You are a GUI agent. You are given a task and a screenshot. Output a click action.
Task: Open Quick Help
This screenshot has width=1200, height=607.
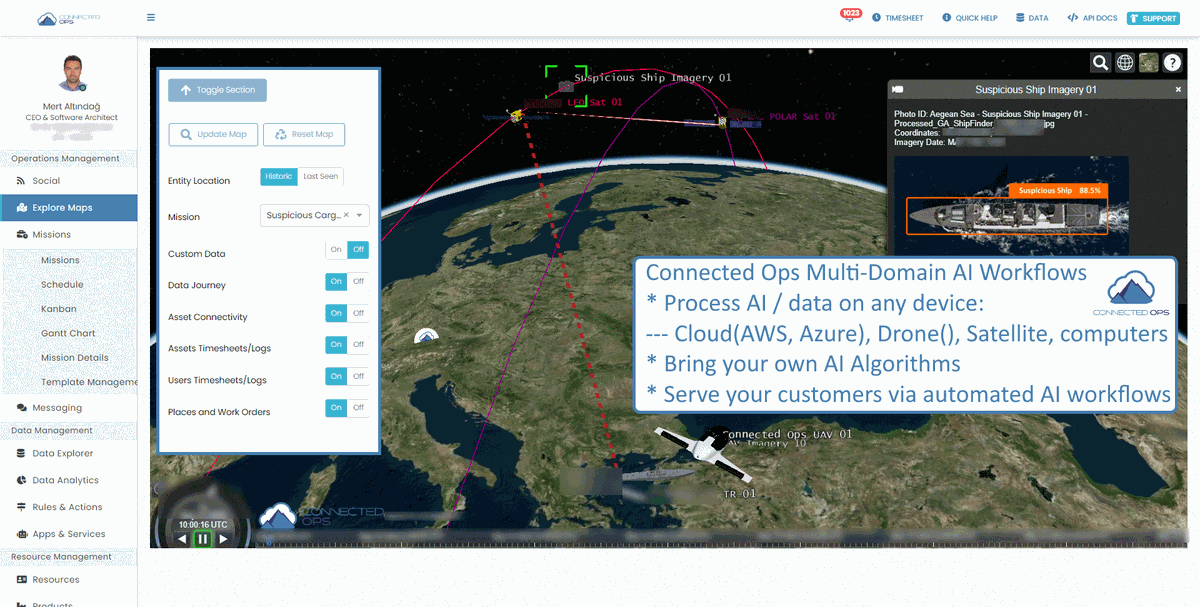pyautogui.click(x=969, y=18)
